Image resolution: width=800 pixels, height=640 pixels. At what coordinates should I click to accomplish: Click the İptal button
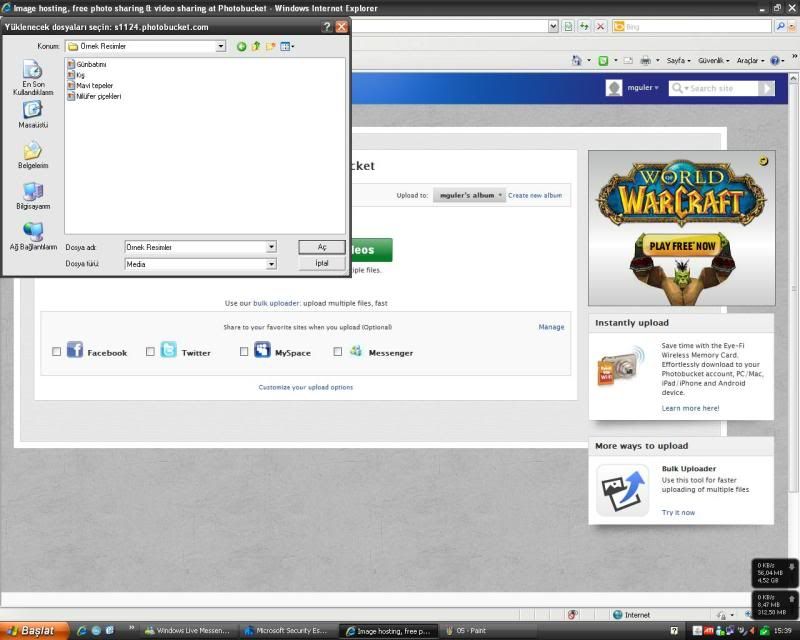pyautogui.click(x=322, y=263)
